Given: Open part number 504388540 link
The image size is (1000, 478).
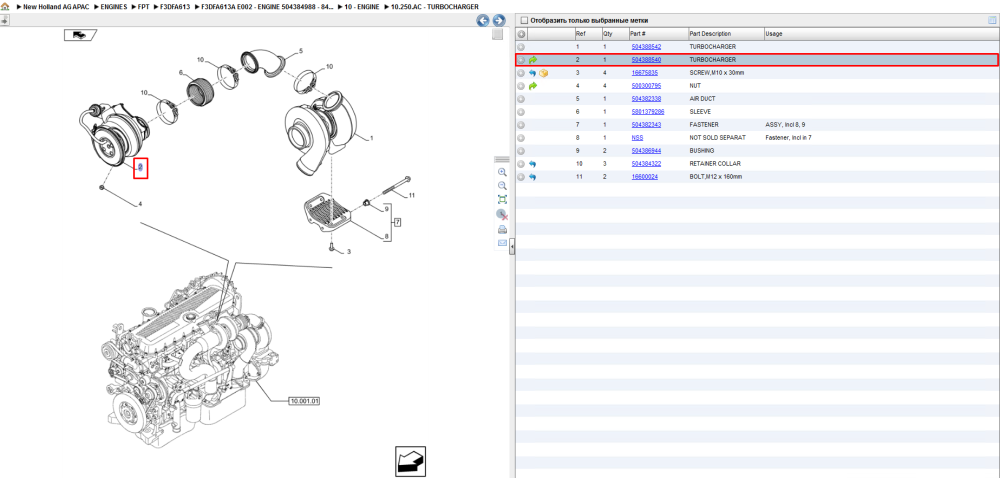Looking at the screenshot, I should point(646,60).
